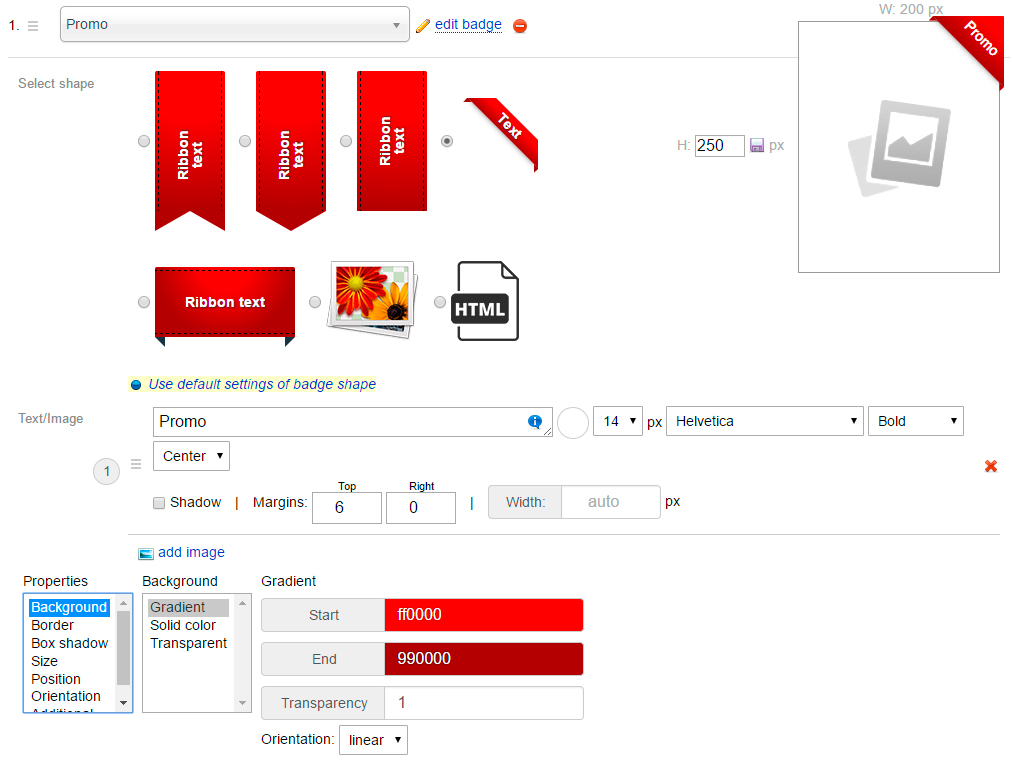Select the swallowtail ribbon shape radio button
Screen dimensions: 1013x764
(x=144, y=141)
